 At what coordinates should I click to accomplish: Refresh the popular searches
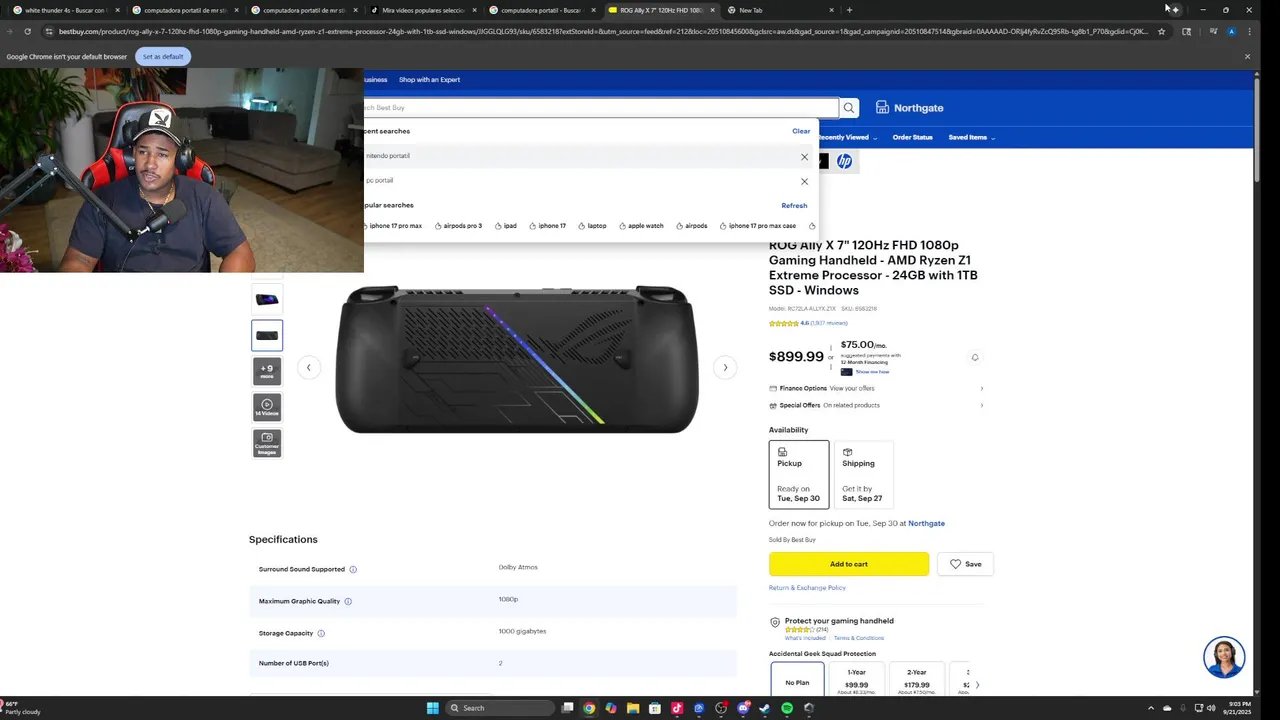point(794,205)
